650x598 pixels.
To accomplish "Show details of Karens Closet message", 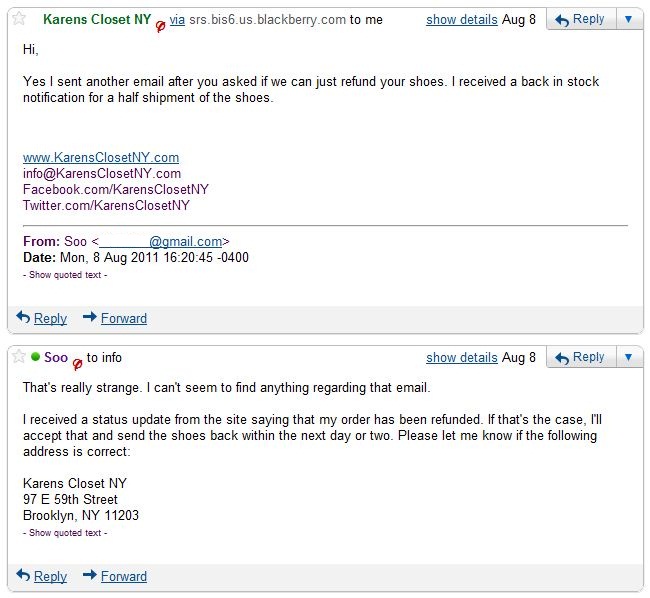I will pos(462,19).
